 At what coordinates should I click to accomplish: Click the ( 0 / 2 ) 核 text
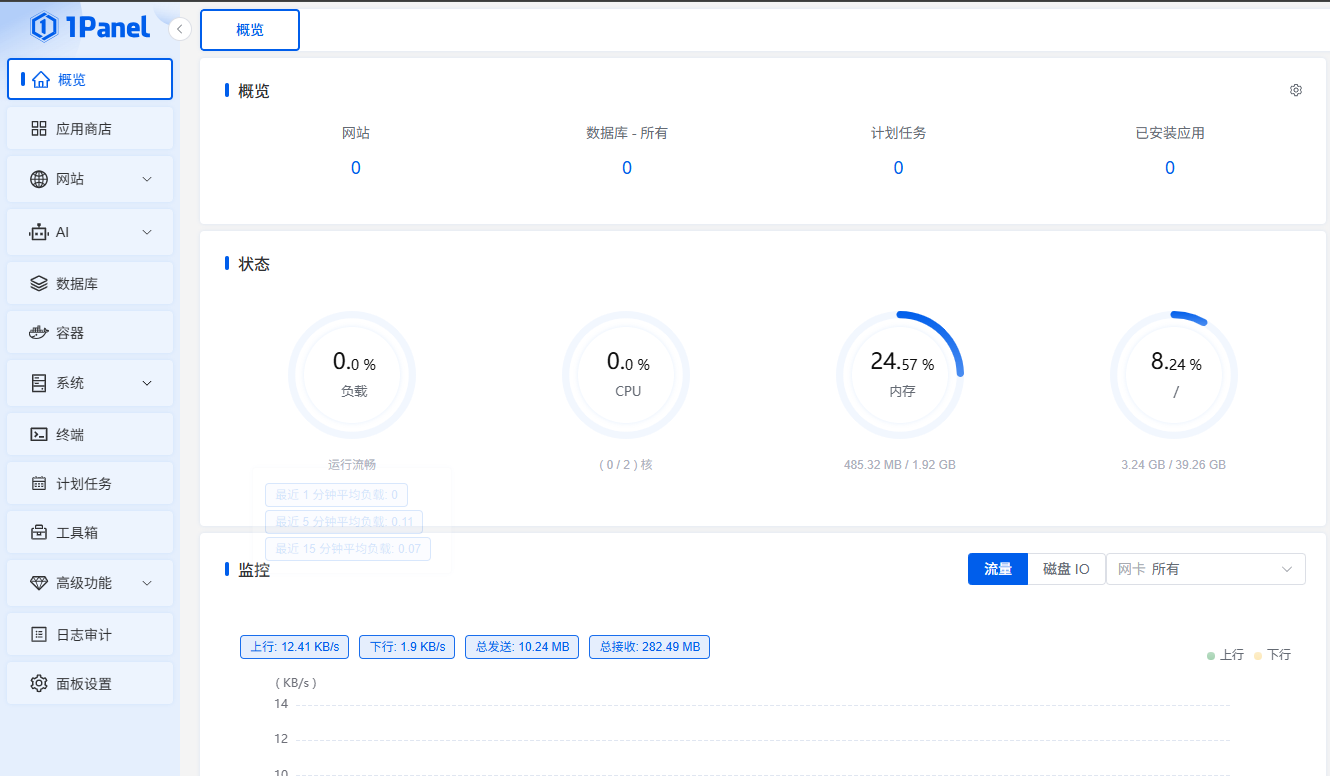point(626,465)
